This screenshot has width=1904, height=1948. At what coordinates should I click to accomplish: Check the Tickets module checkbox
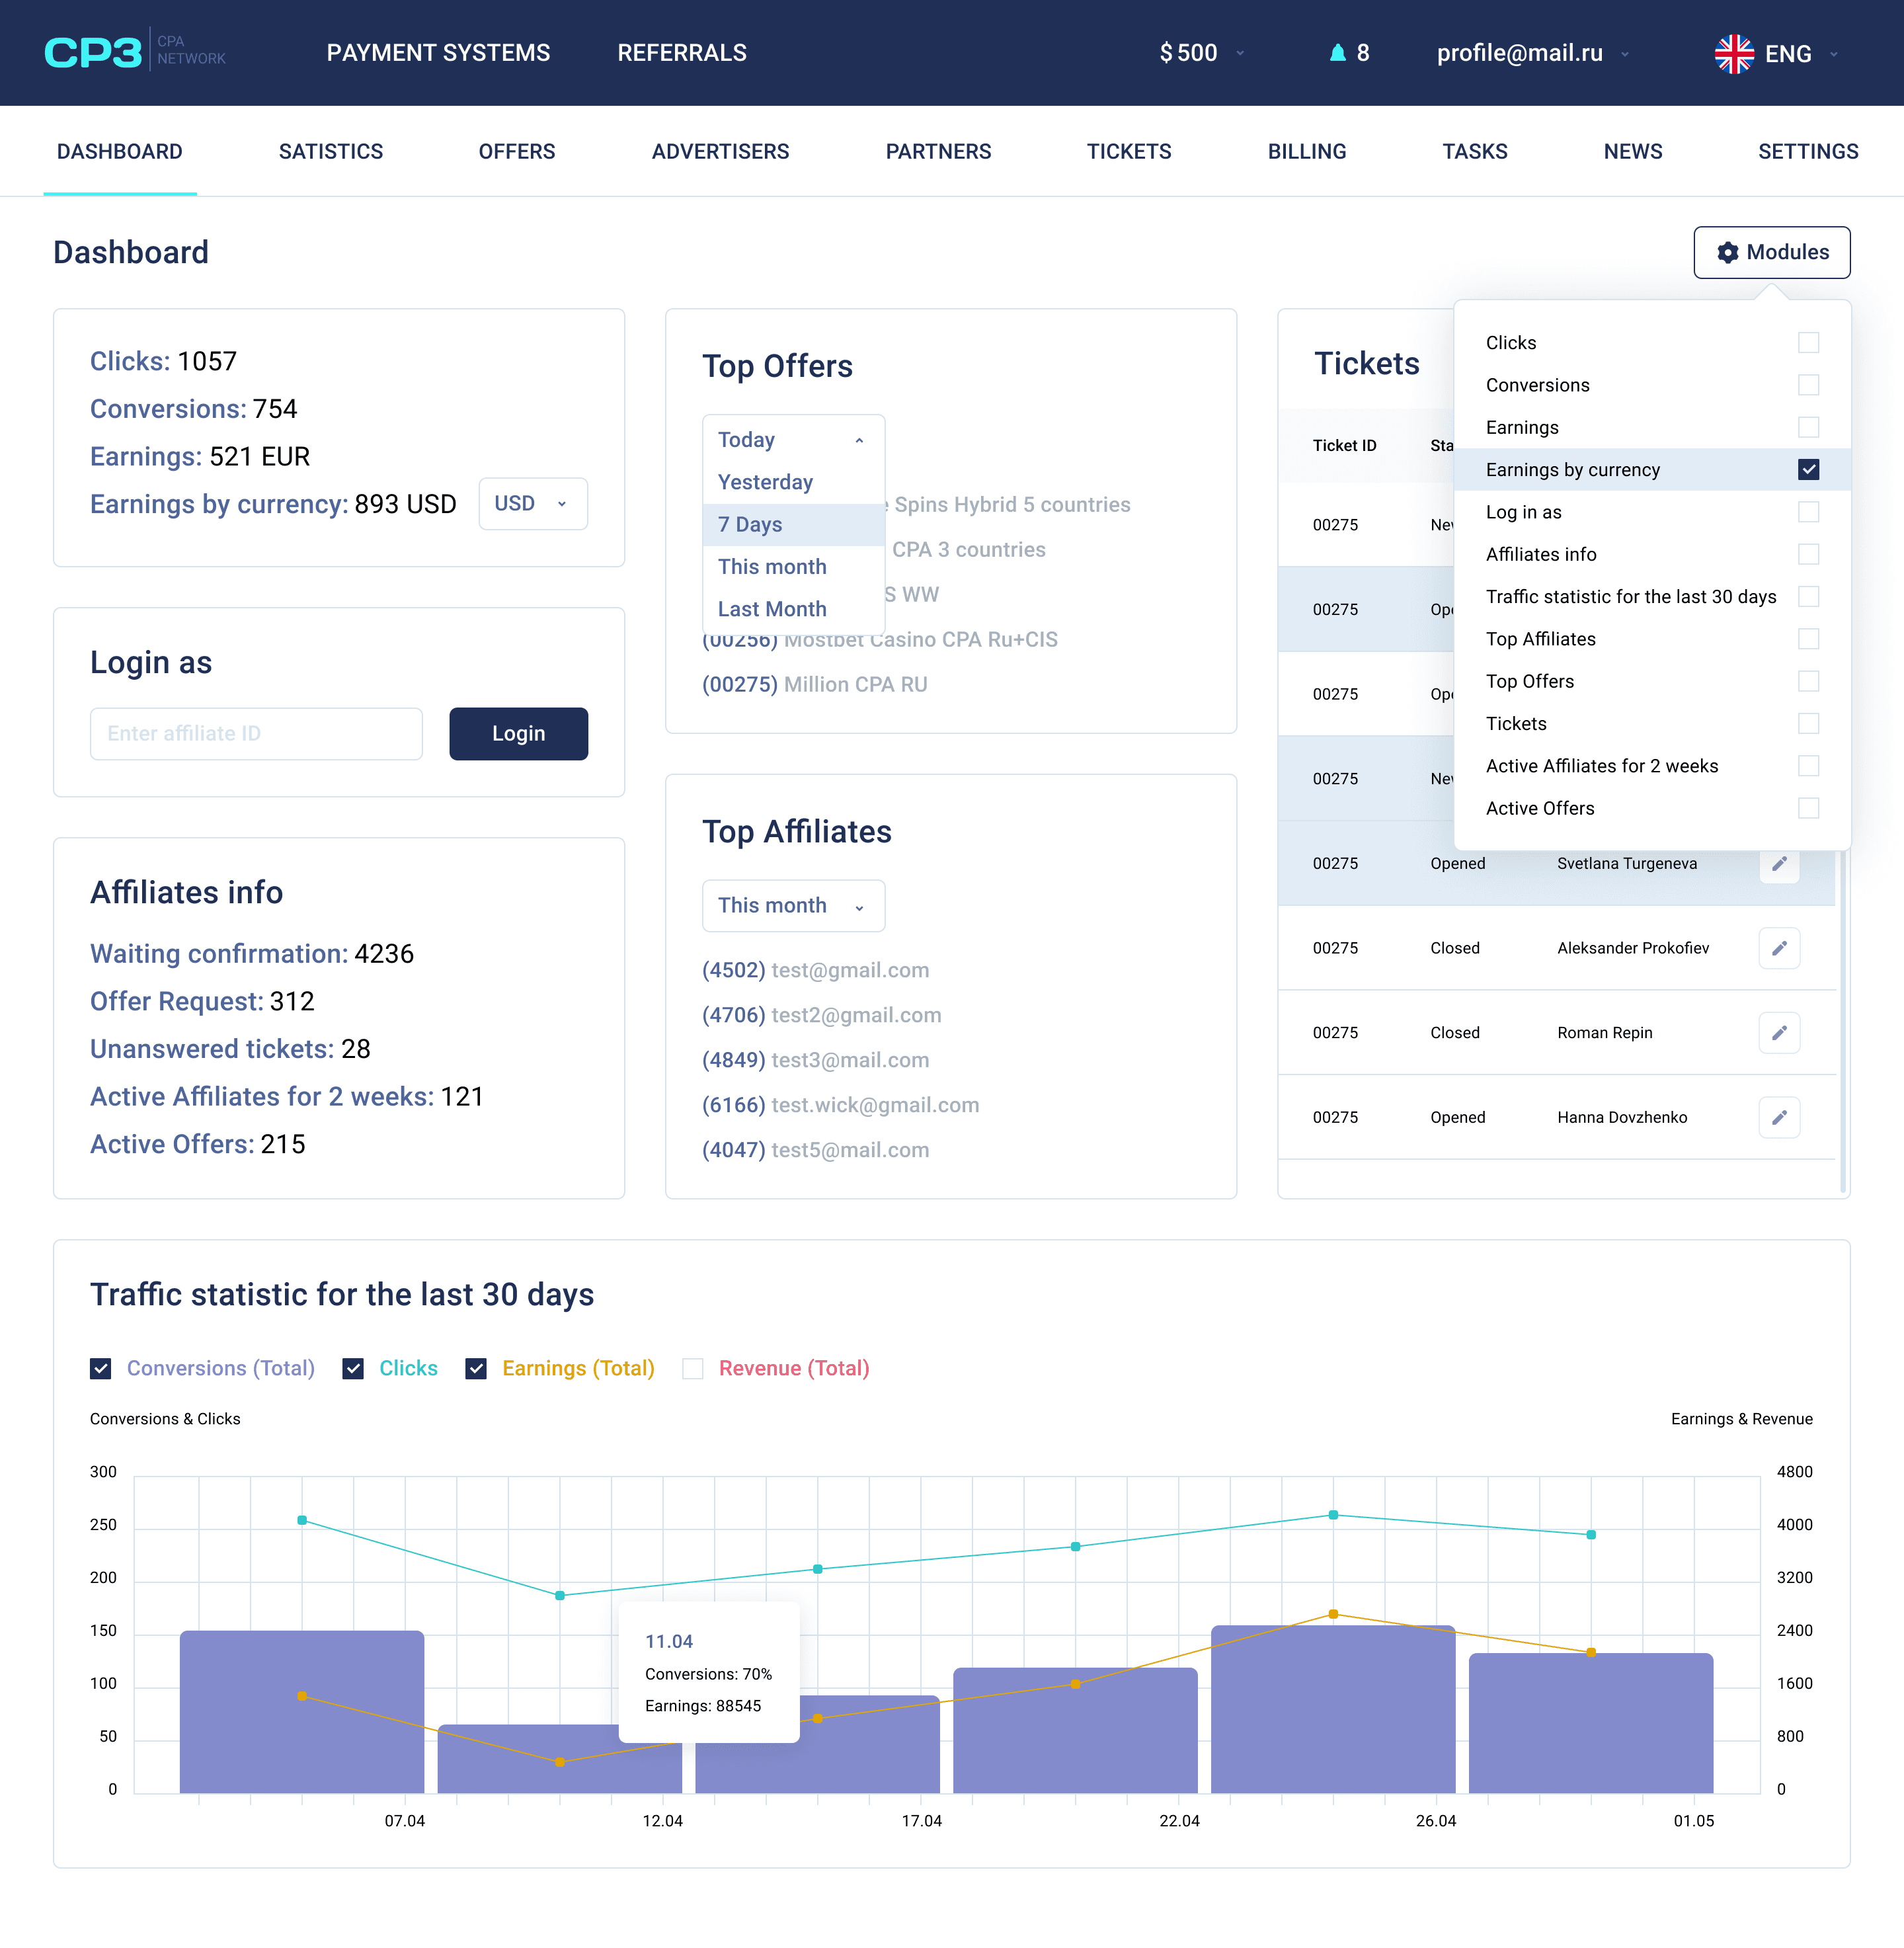(x=1808, y=724)
